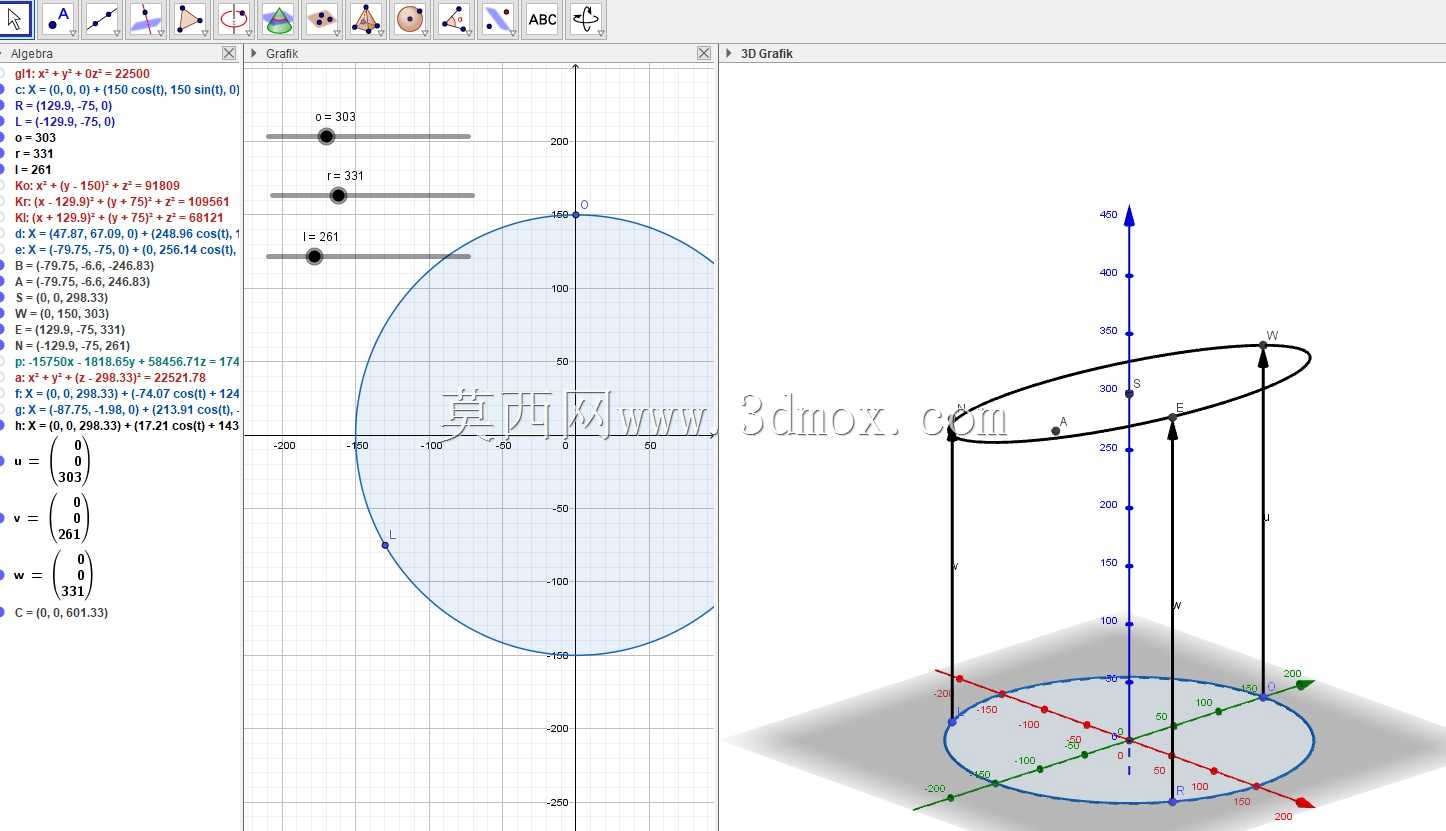Toggle visibility of point S
Screen dimensions: 1446x831
click(3, 297)
